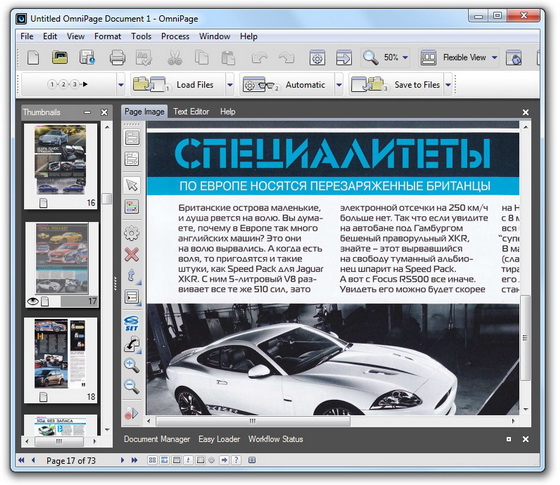Click the Load Files button

click(178, 85)
